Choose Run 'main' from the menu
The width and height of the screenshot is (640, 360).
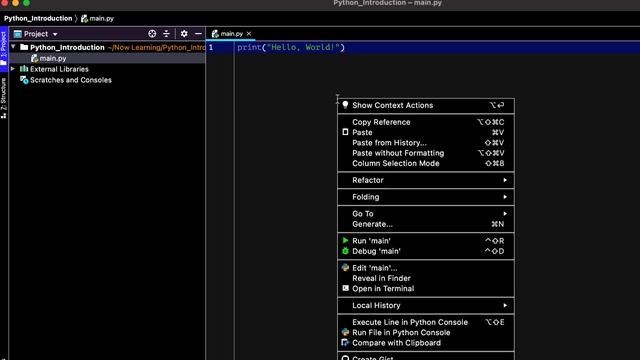(426, 241)
